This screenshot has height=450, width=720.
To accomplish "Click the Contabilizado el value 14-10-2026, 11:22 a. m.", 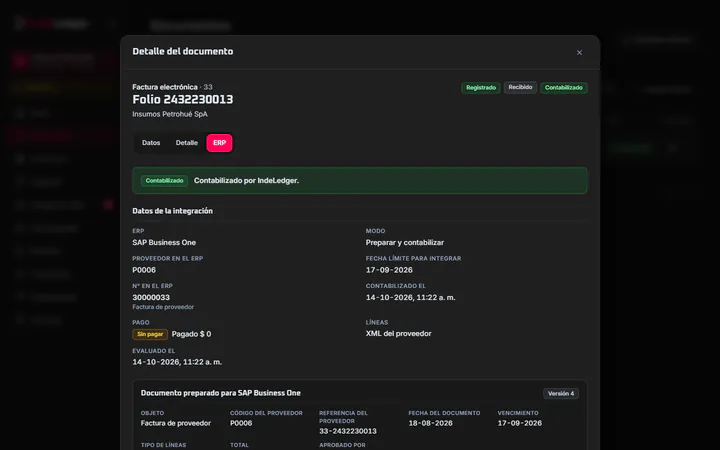I will [411, 298].
